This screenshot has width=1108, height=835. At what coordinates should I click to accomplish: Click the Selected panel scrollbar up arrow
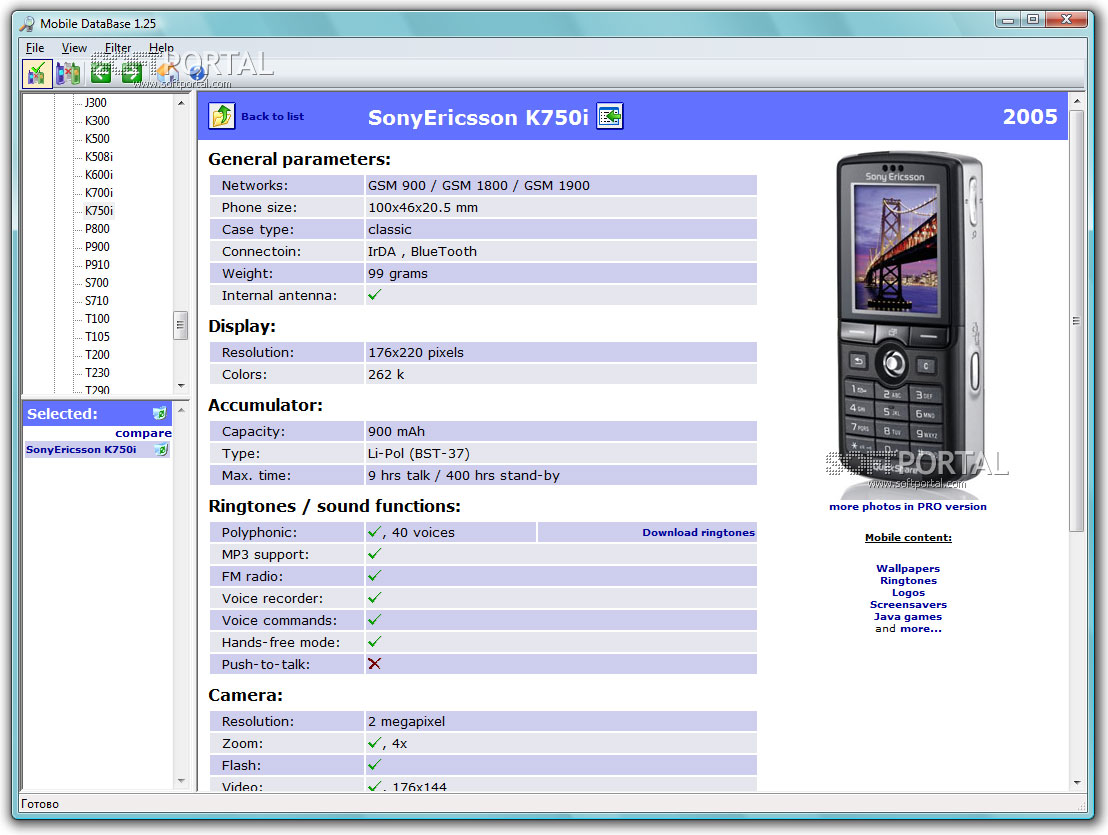[x=181, y=410]
